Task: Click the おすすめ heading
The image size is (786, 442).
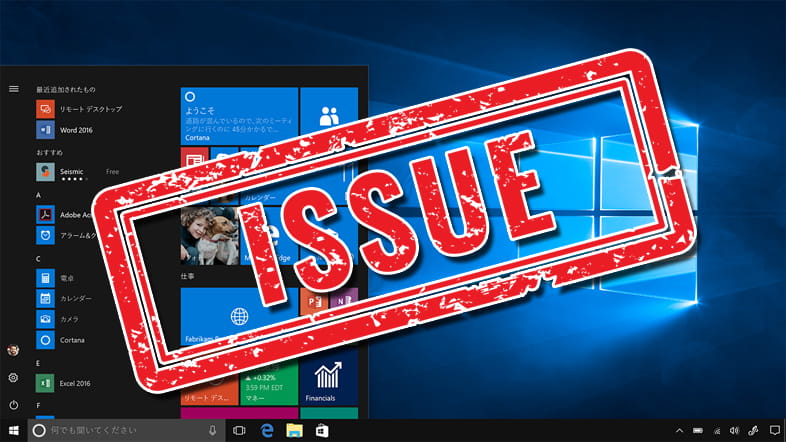Action: (x=49, y=152)
